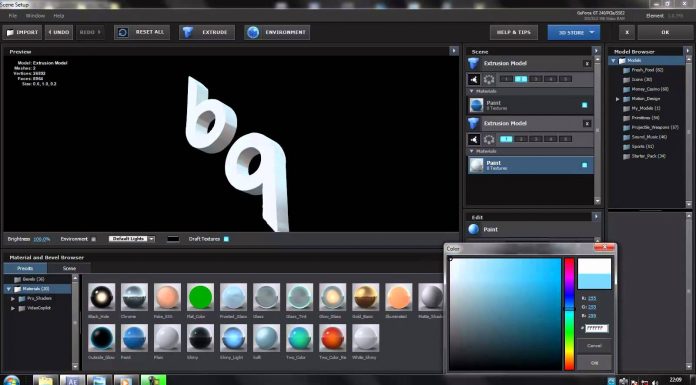Choose the Glass_Tint material preset
This screenshot has height=385, width=696.
300,297
